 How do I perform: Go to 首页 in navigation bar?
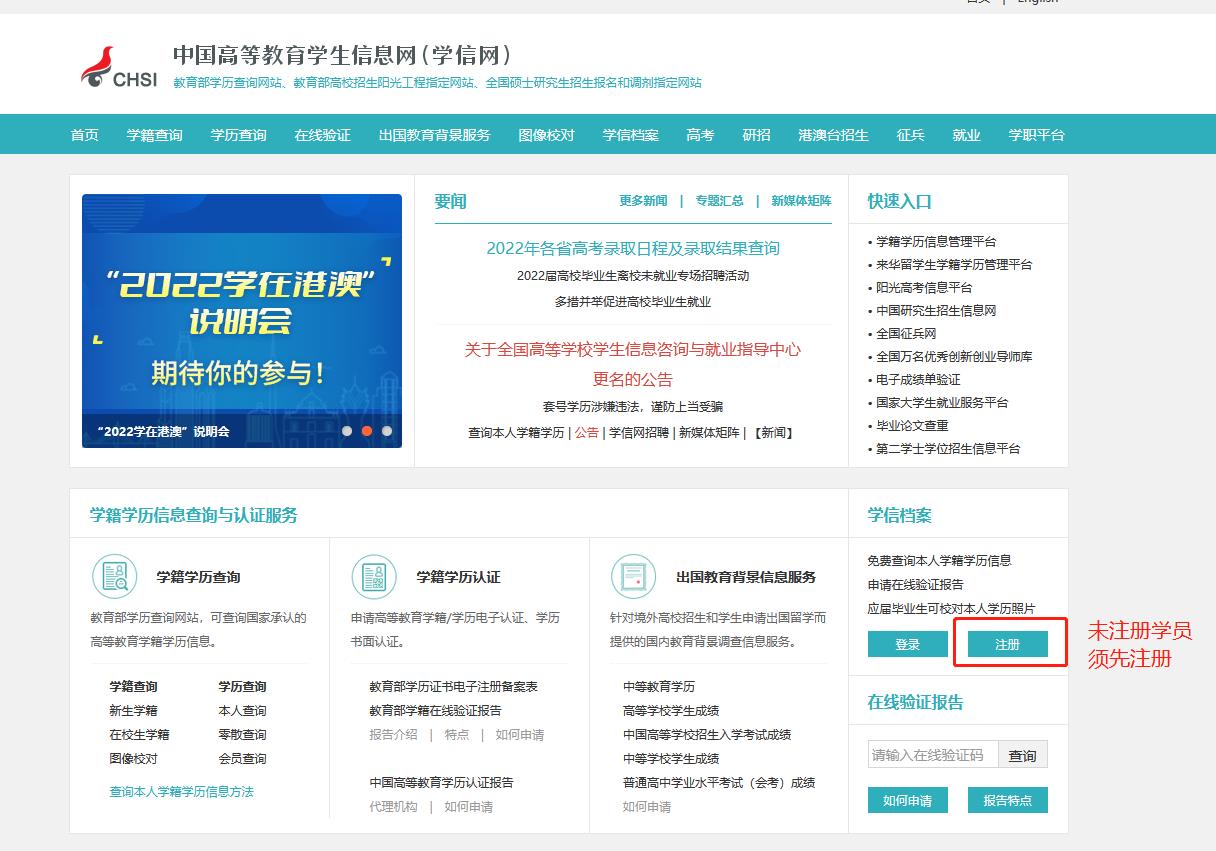(x=85, y=135)
